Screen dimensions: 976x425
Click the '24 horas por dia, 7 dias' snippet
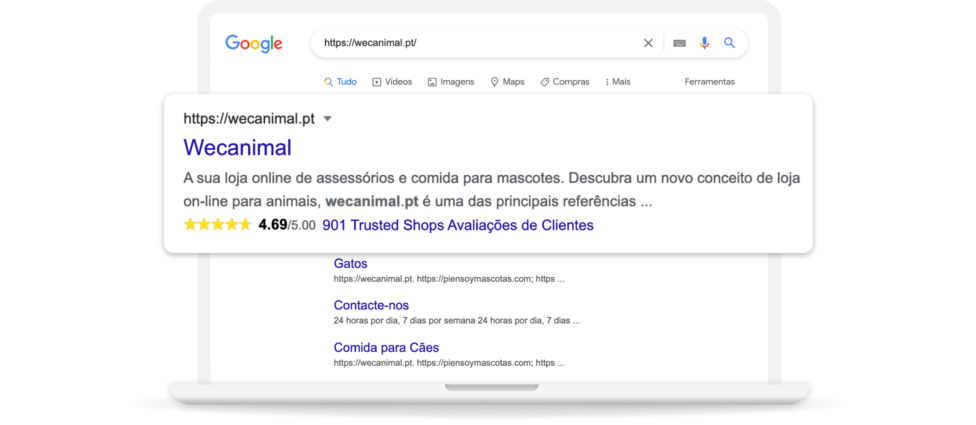coord(457,321)
